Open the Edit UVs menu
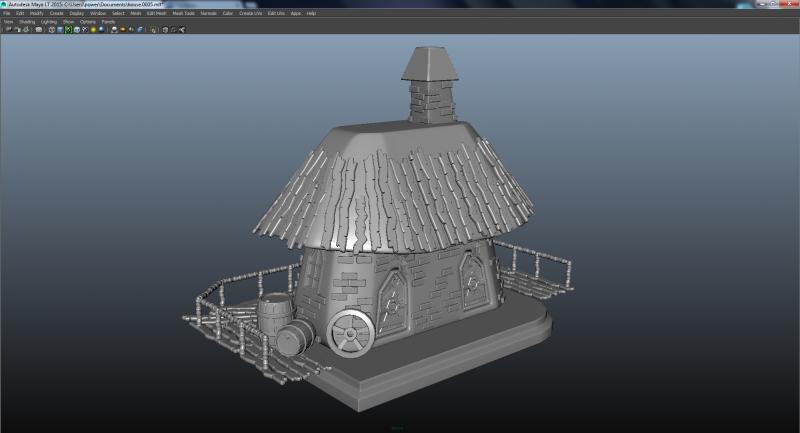This screenshot has height=433, width=800. 276,13
